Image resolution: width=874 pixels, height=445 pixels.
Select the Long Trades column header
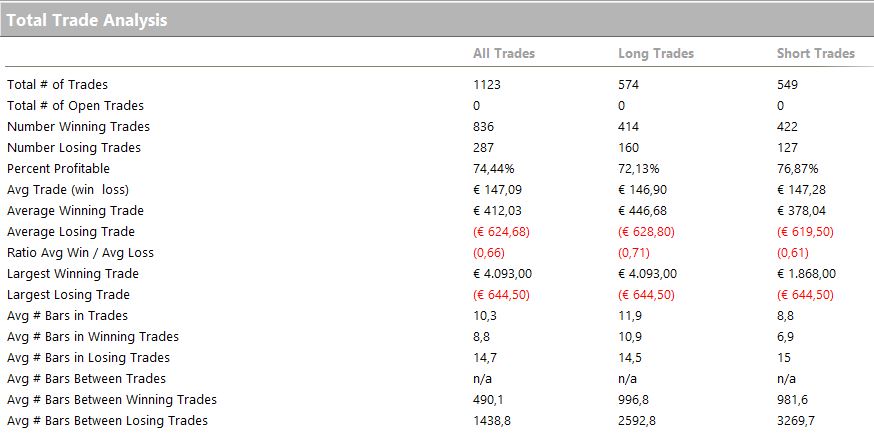pos(656,54)
